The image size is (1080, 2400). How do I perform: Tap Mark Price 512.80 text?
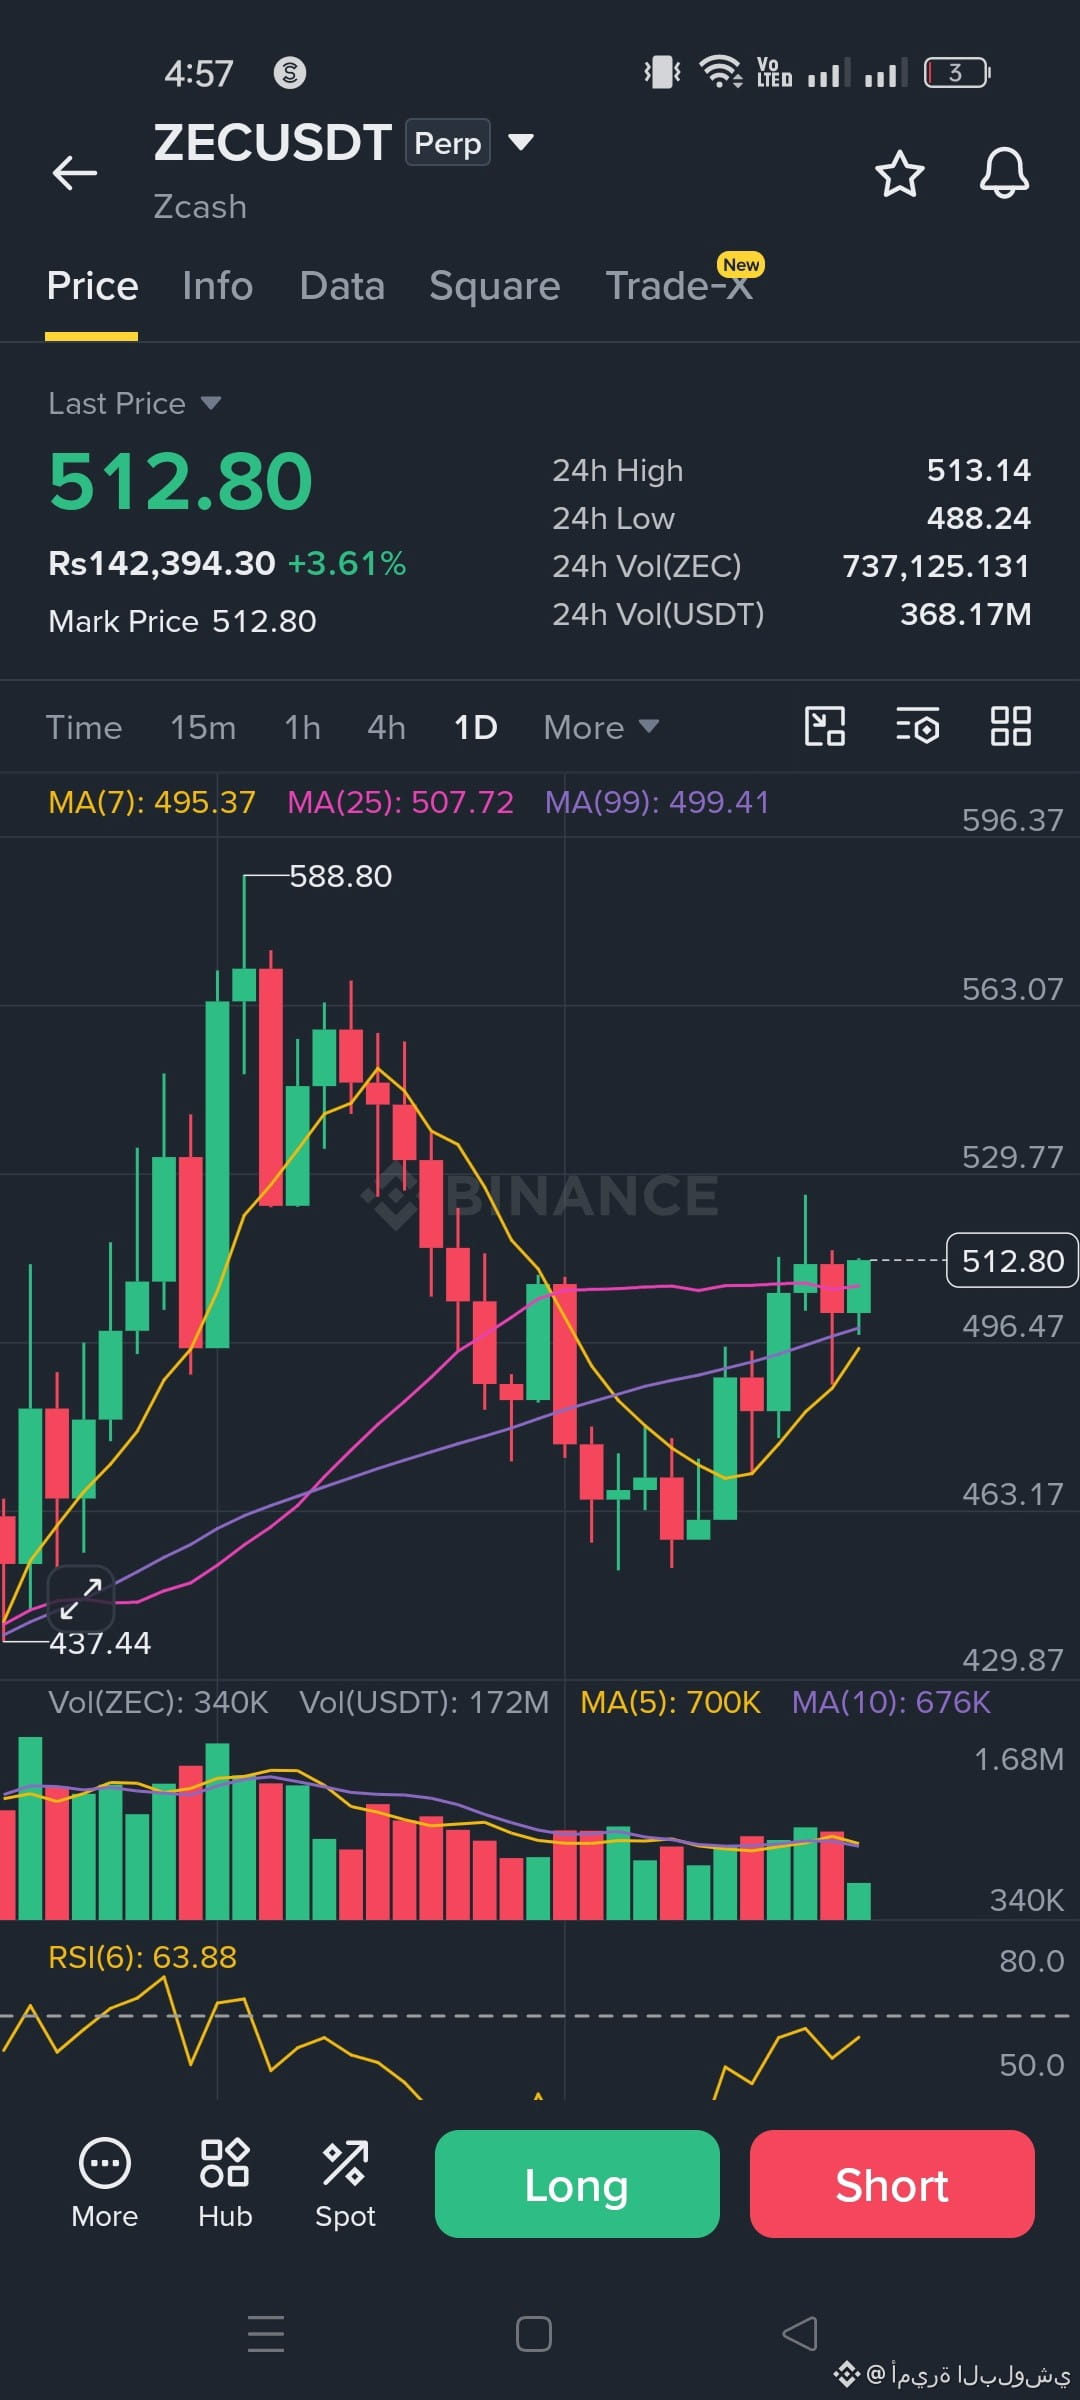(x=182, y=621)
